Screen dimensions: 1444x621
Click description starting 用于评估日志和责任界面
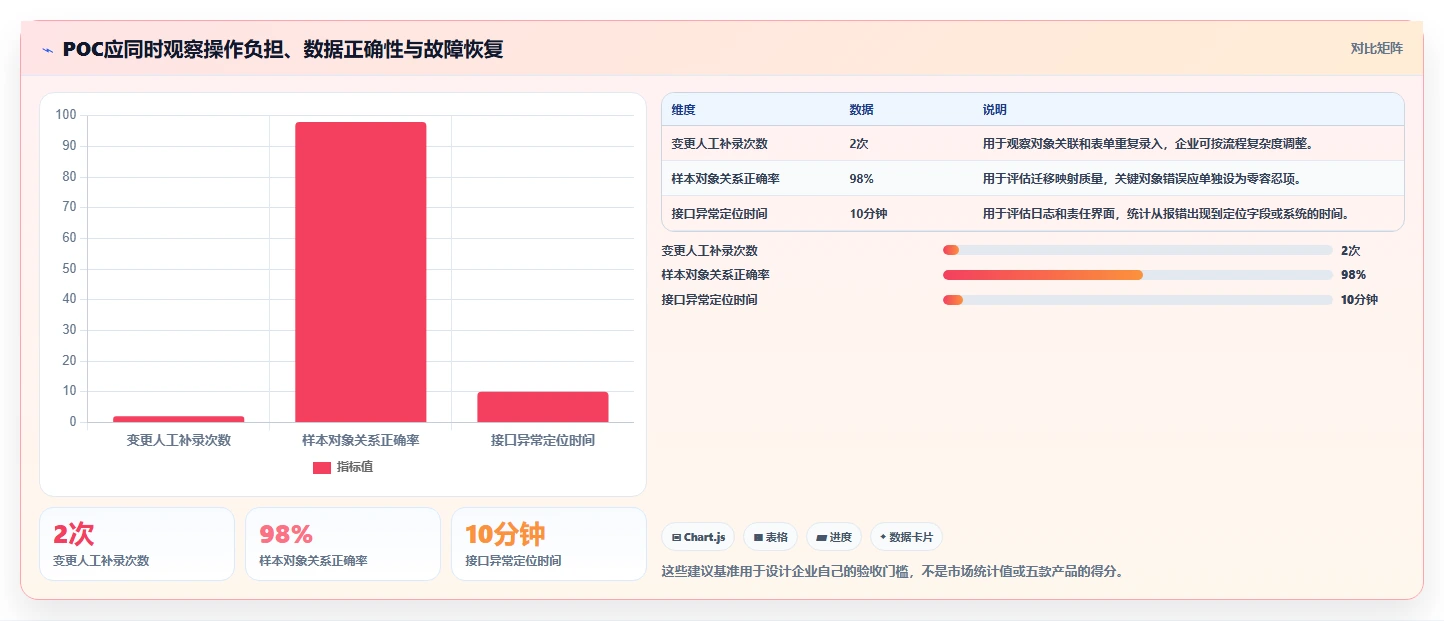click(1166, 214)
